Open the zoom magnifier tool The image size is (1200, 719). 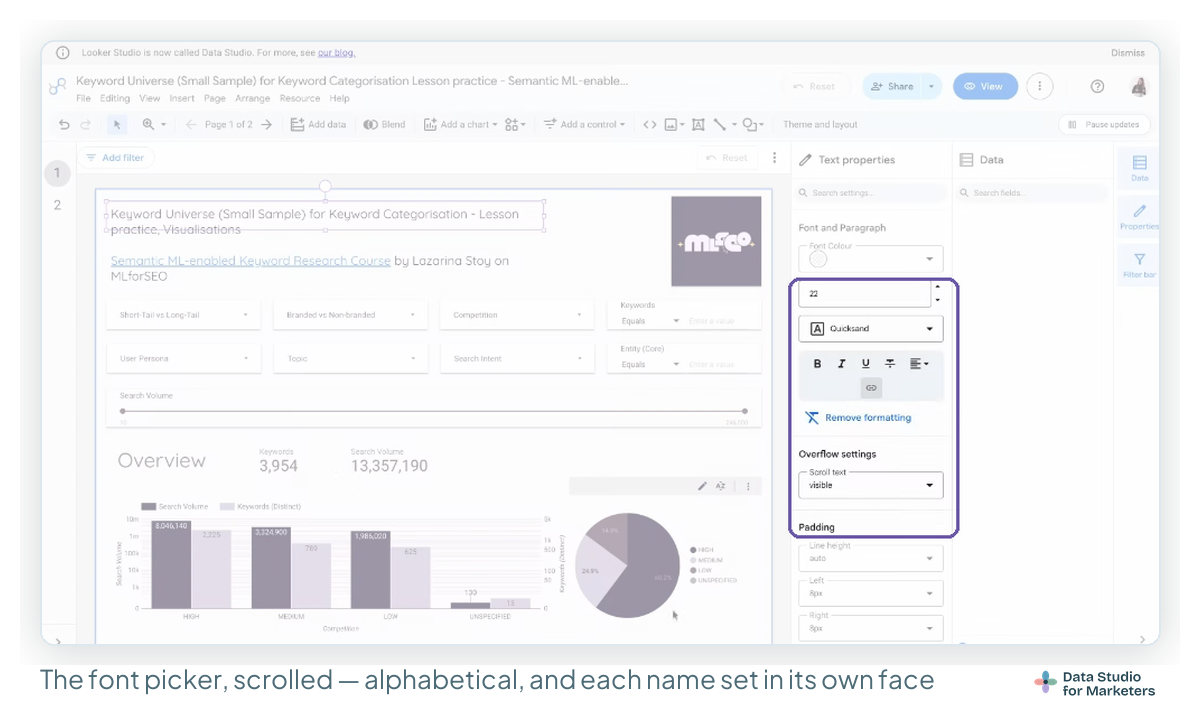[148, 125]
